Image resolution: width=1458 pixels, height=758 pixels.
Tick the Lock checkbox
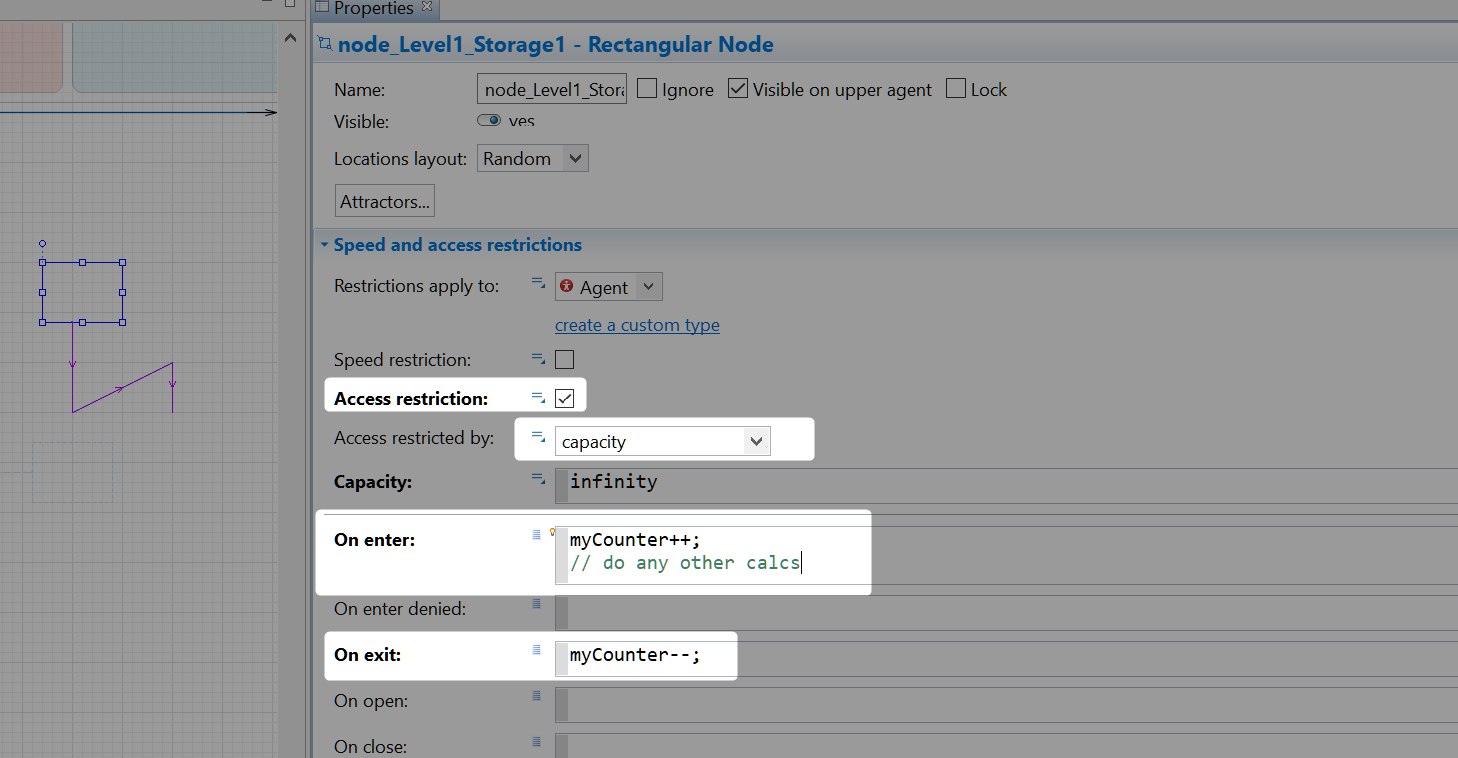click(956, 89)
